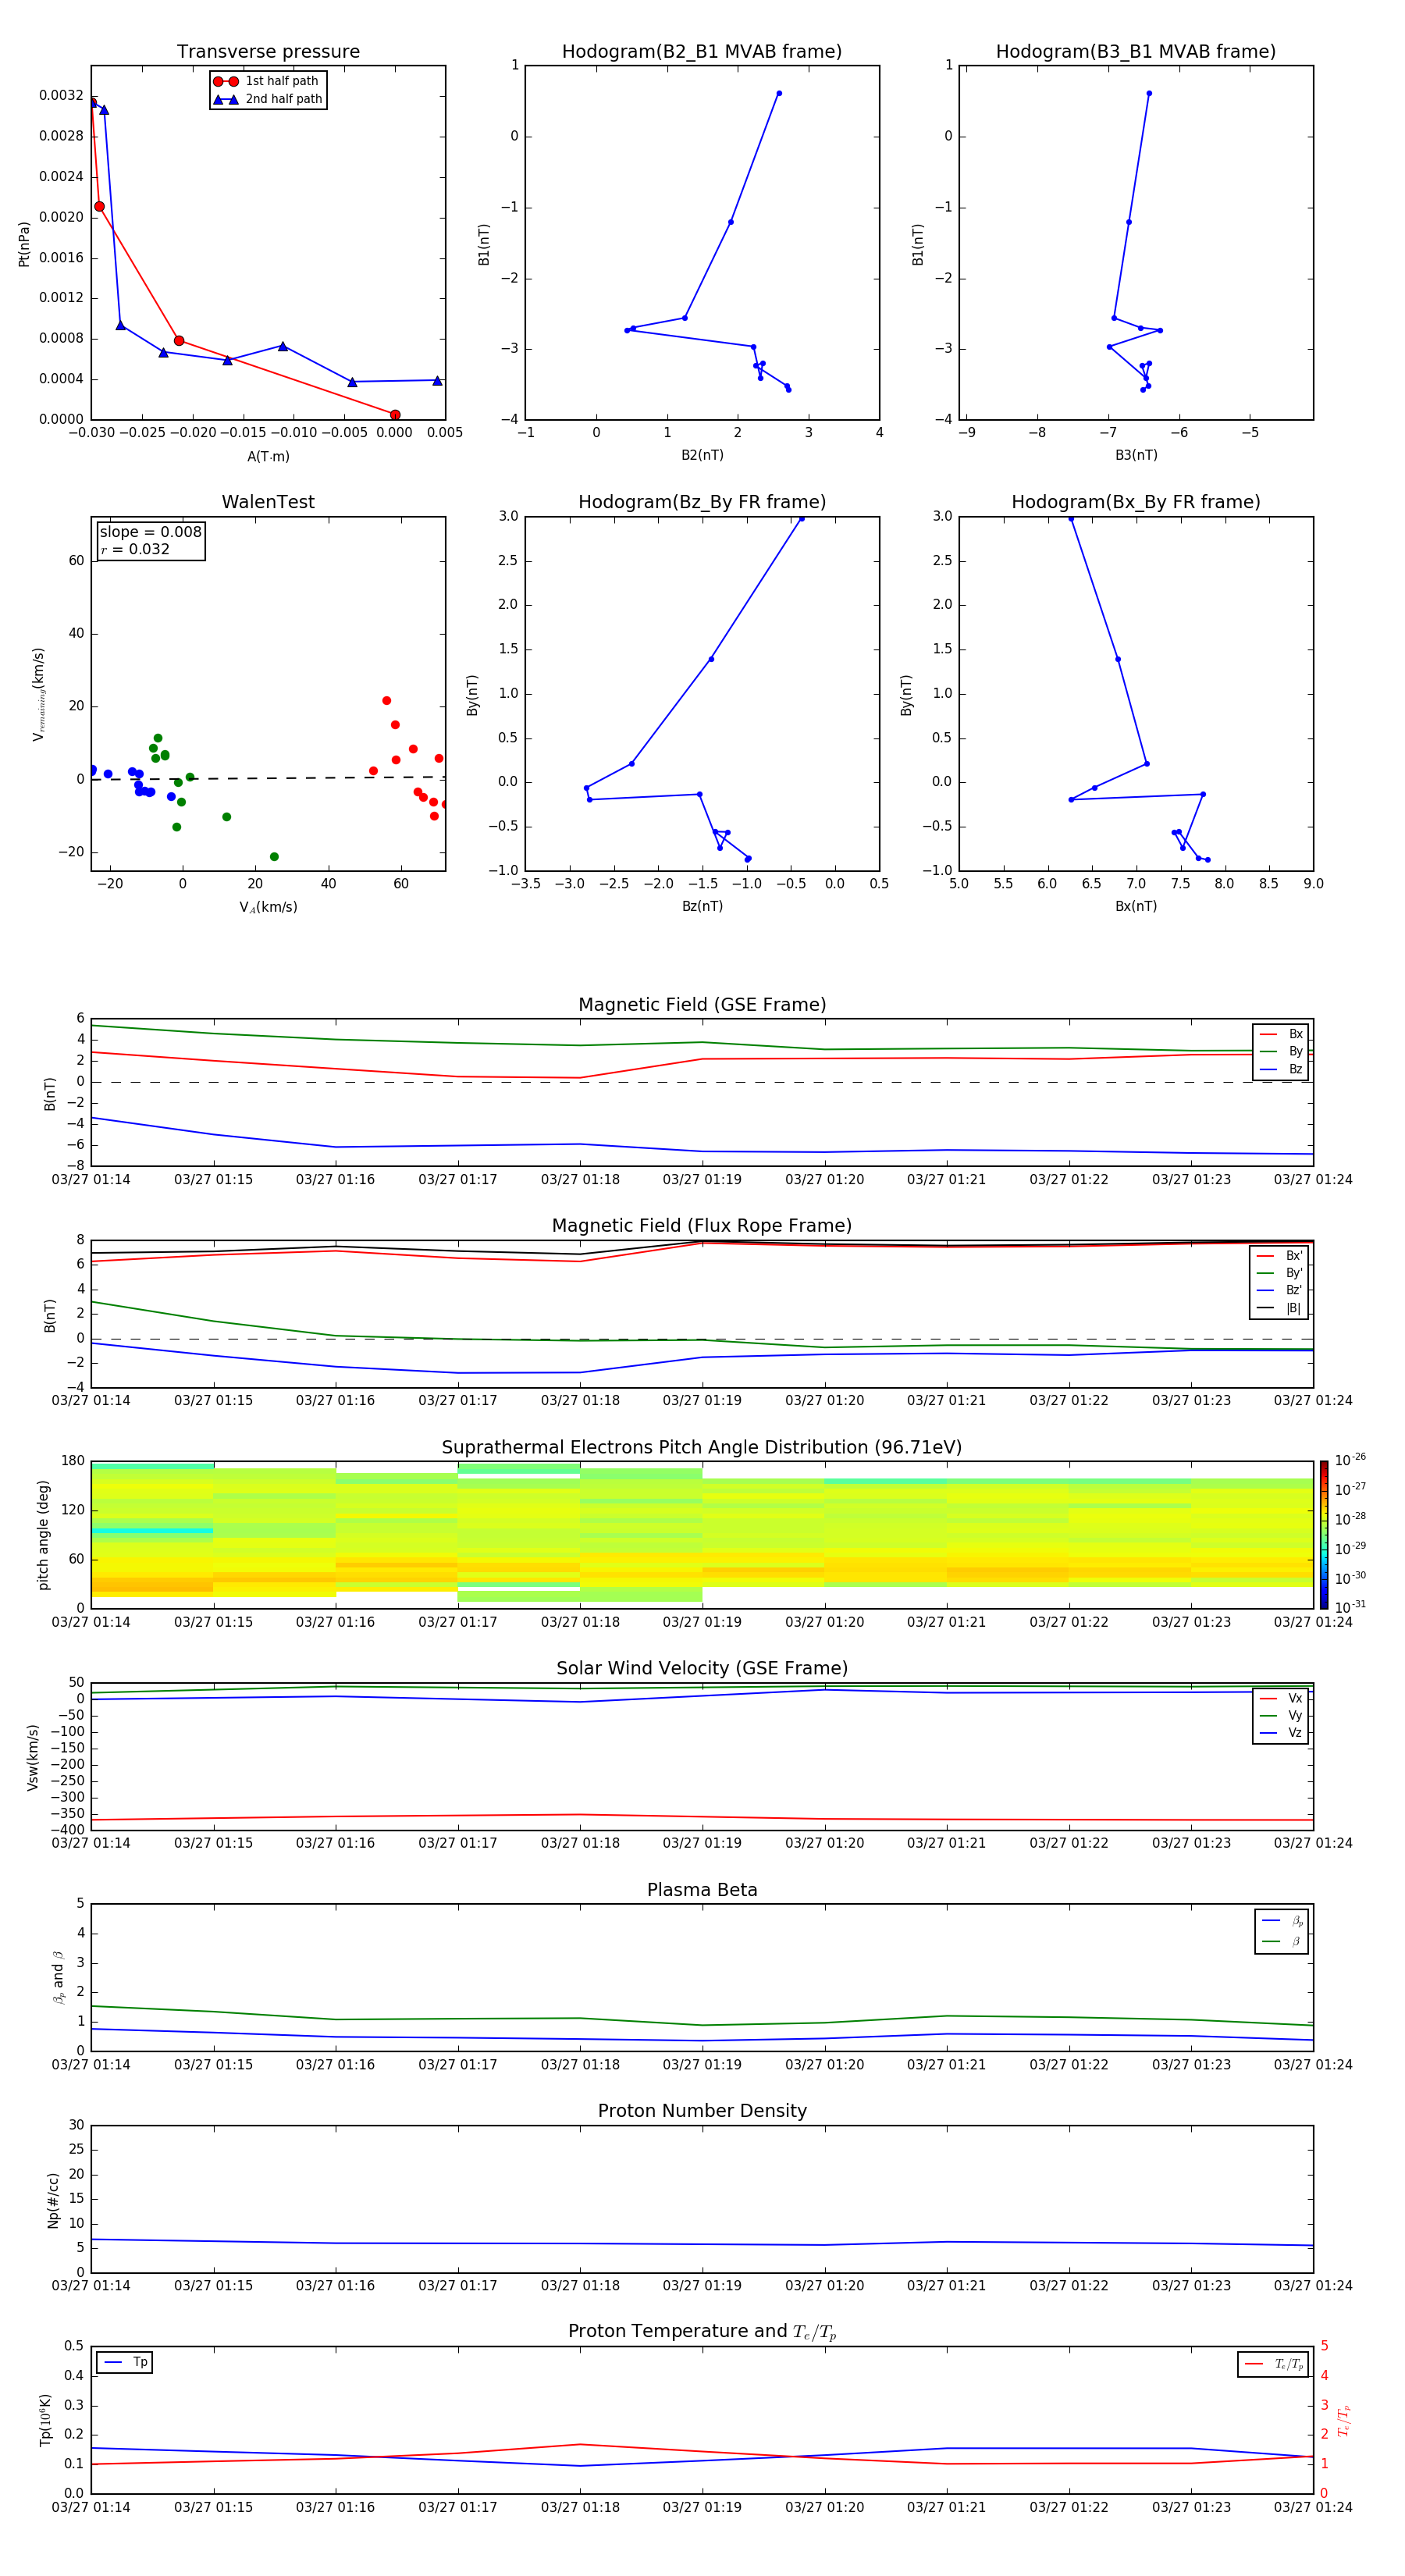Select the By' legend entry
Image resolution: width=1405 pixels, height=2576 pixels.
coord(1280,1273)
